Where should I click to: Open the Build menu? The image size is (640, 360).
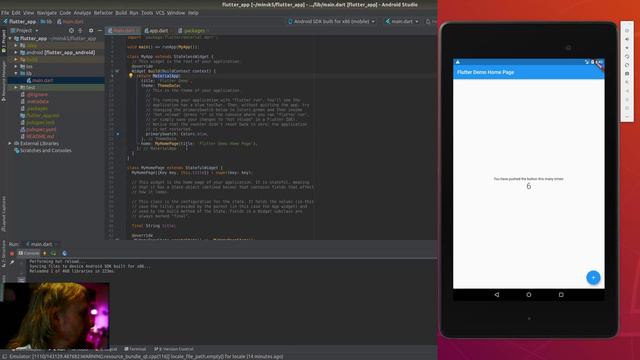tap(121, 13)
